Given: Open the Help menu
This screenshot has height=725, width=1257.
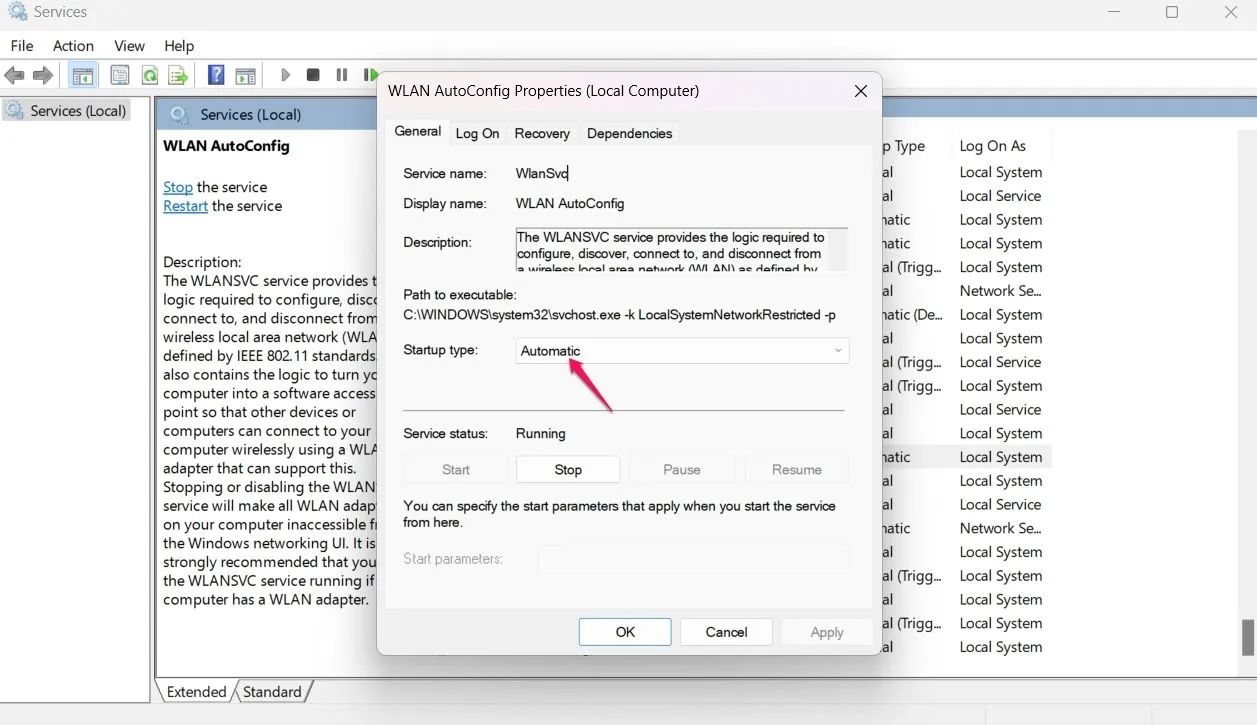Looking at the screenshot, I should [x=179, y=46].
